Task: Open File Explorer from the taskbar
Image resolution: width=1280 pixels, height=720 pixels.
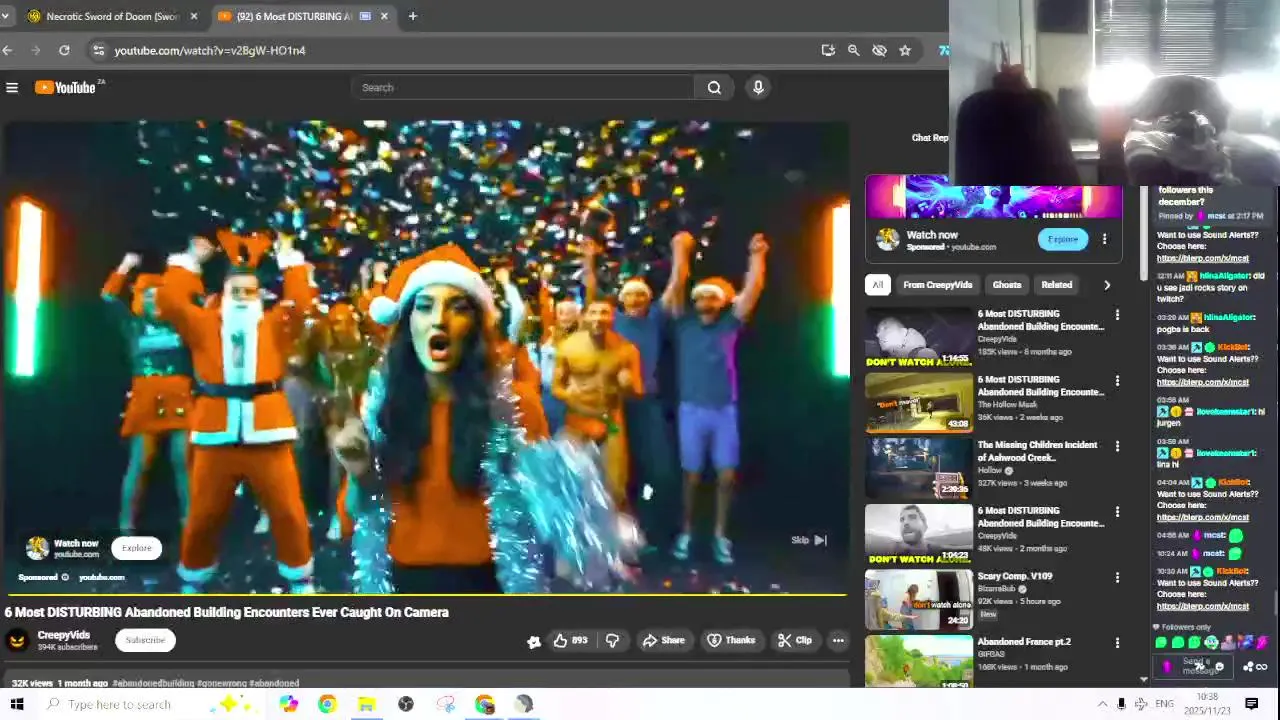Action: point(366,705)
